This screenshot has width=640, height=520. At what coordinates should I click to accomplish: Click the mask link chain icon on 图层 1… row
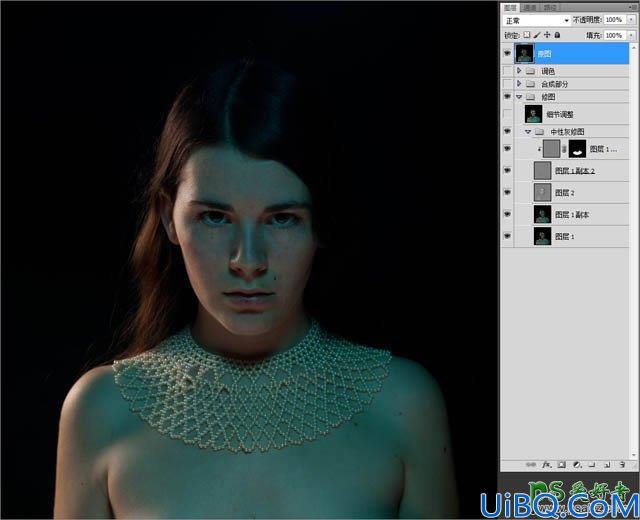(x=564, y=149)
